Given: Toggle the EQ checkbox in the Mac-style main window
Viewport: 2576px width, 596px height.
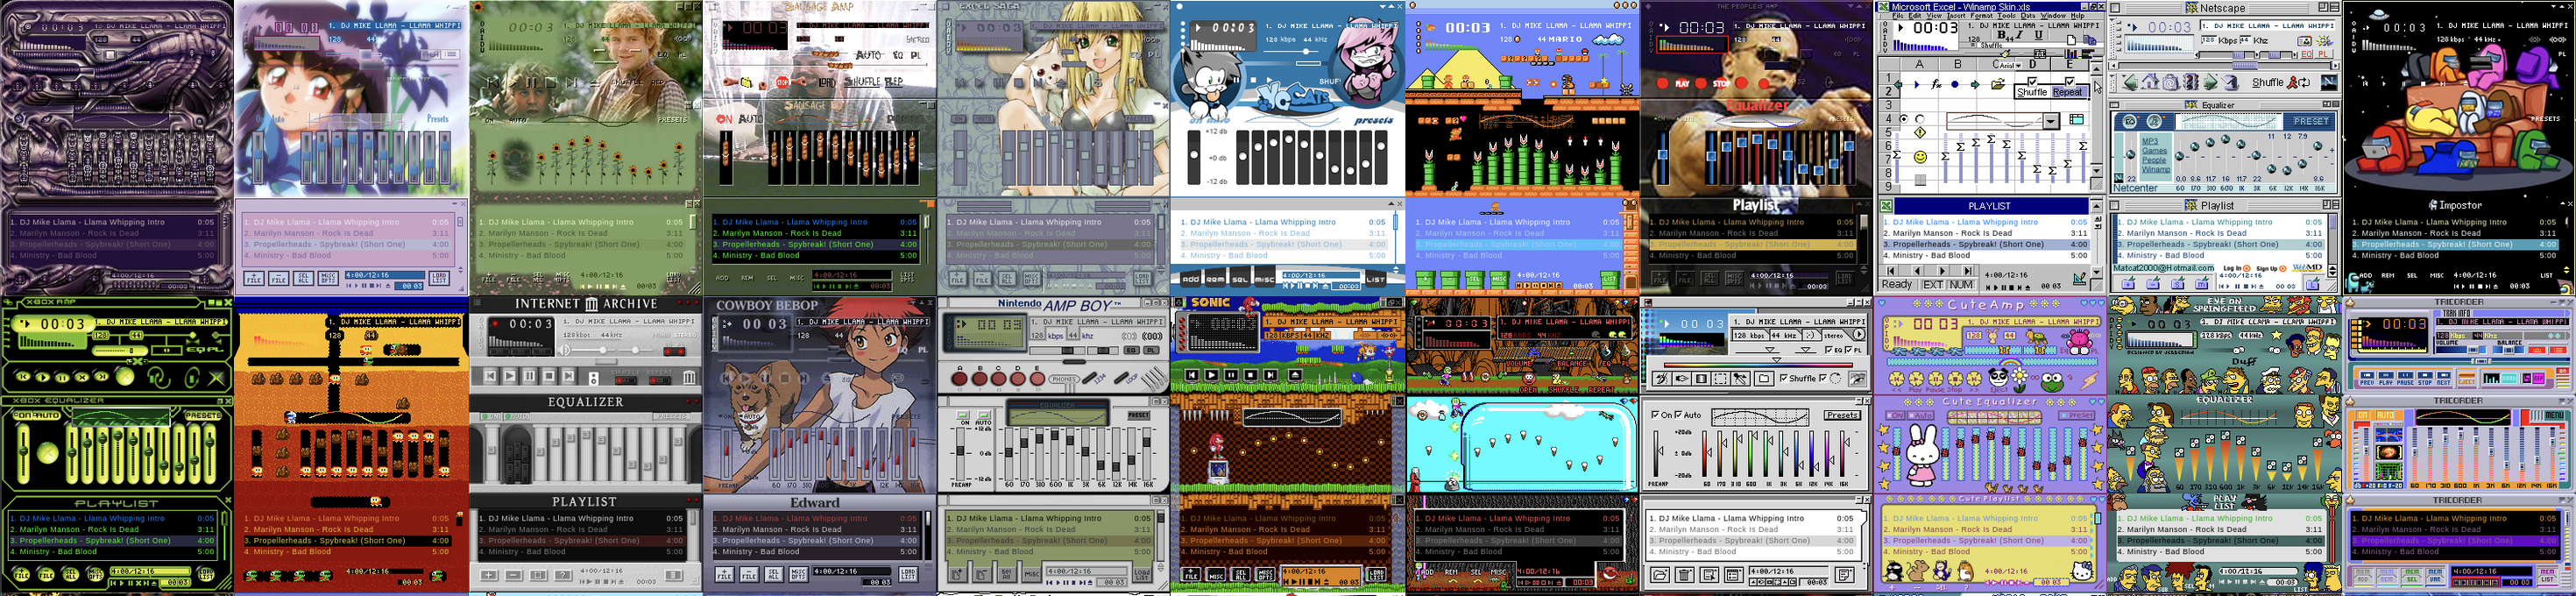Looking at the screenshot, I should 1829,349.
